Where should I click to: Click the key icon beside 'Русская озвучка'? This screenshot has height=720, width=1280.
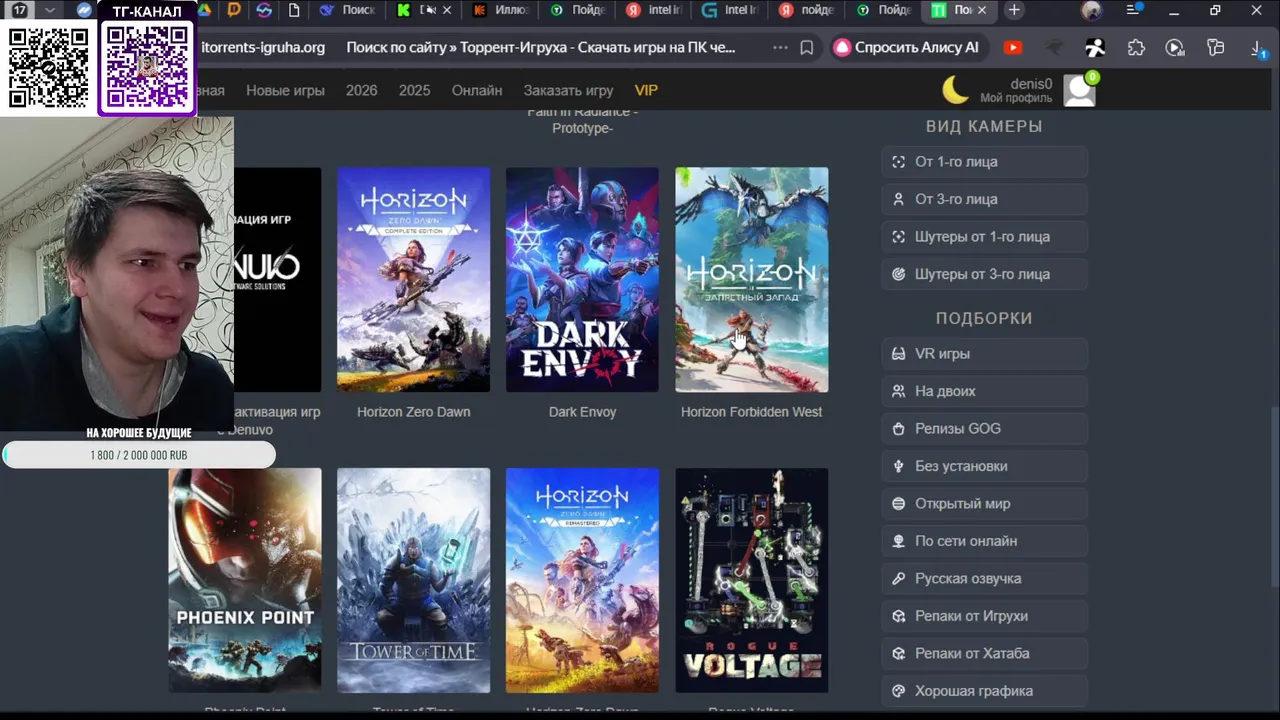(898, 579)
